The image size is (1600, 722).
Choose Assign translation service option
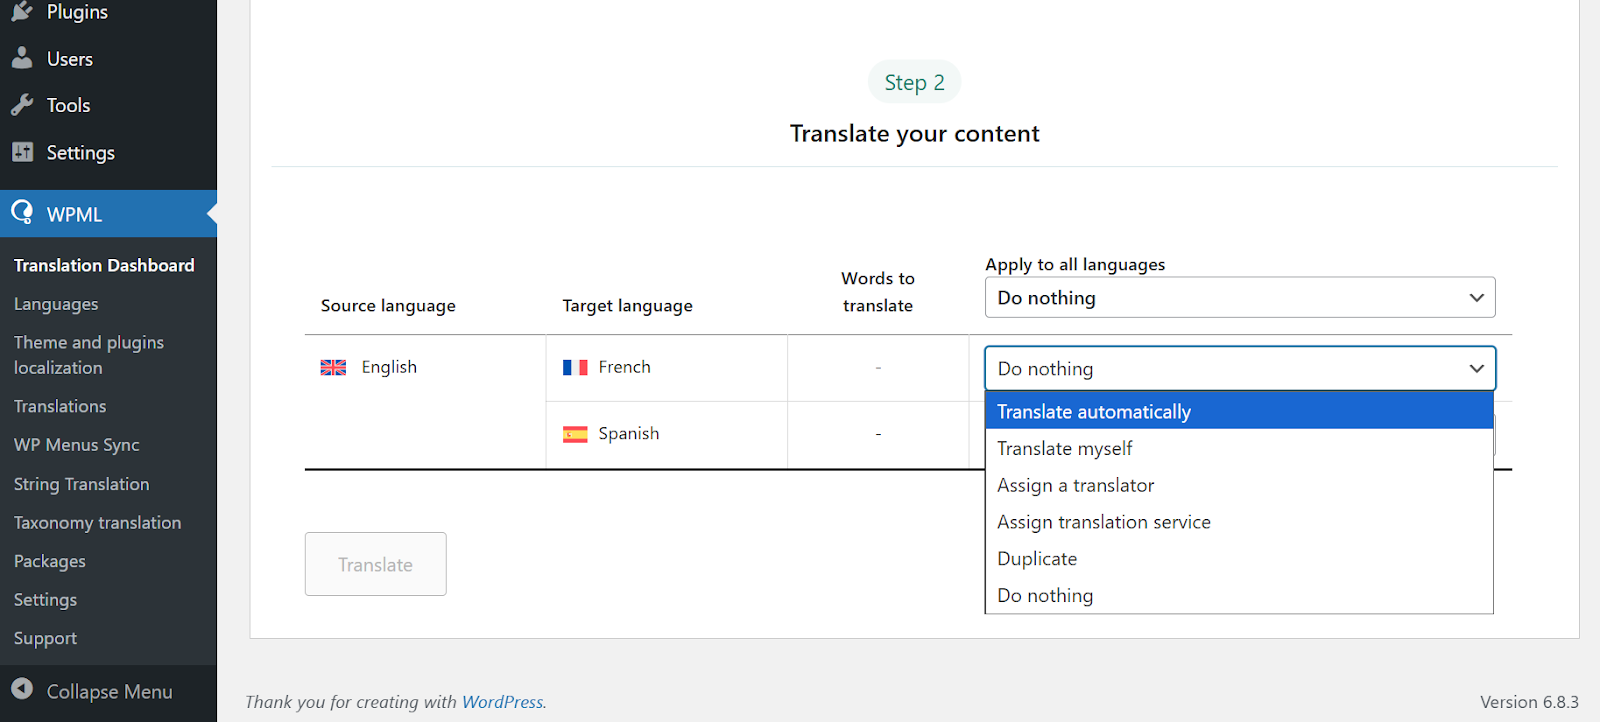(1239, 522)
